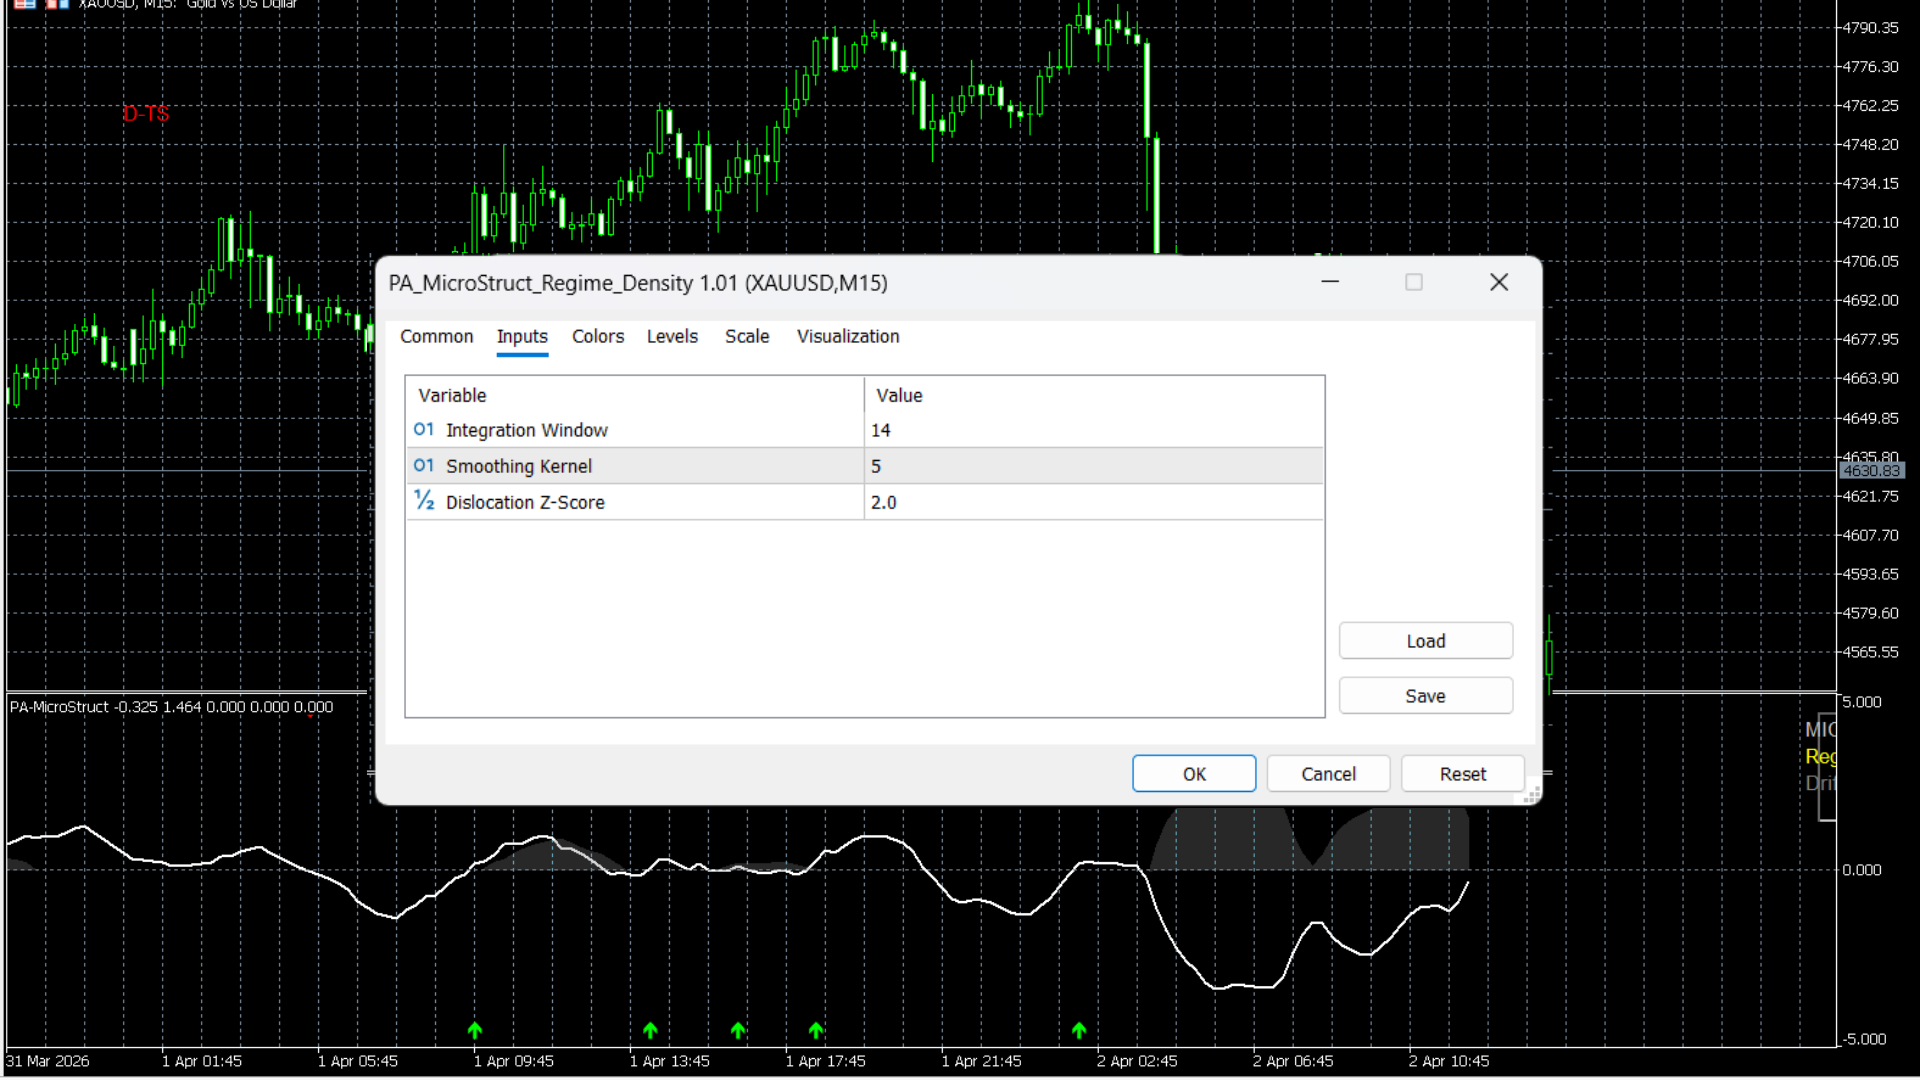Reset the inputs to defaults
This screenshot has width=1920, height=1080.
pyautogui.click(x=1462, y=774)
